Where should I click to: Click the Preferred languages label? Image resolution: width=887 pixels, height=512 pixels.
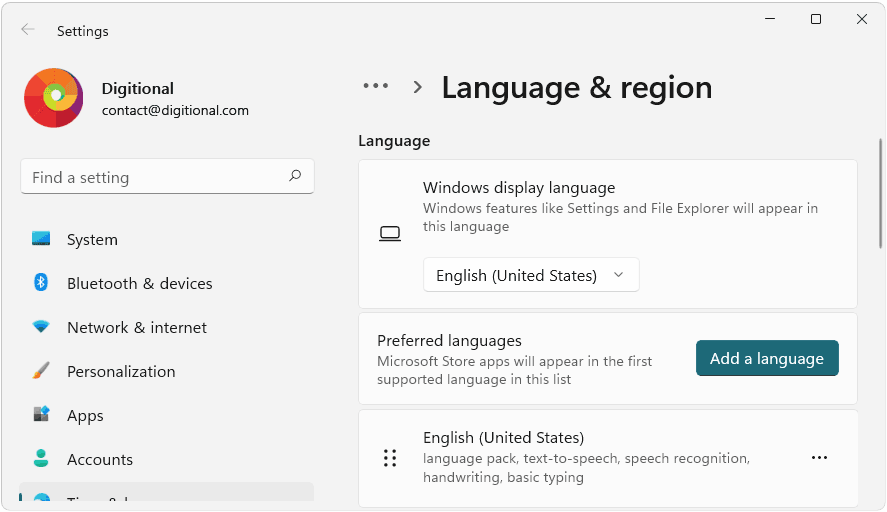(x=449, y=341)
